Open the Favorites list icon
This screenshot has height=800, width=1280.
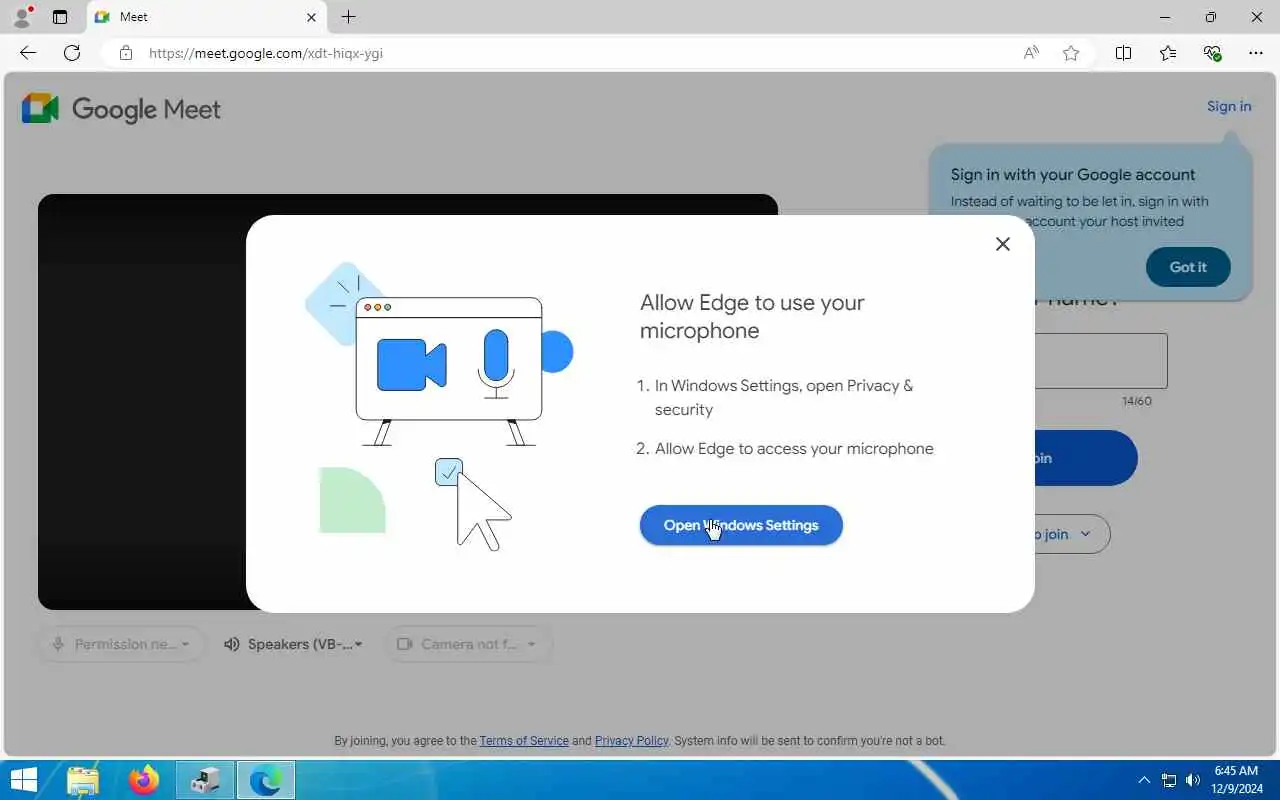click(1168, 53)
